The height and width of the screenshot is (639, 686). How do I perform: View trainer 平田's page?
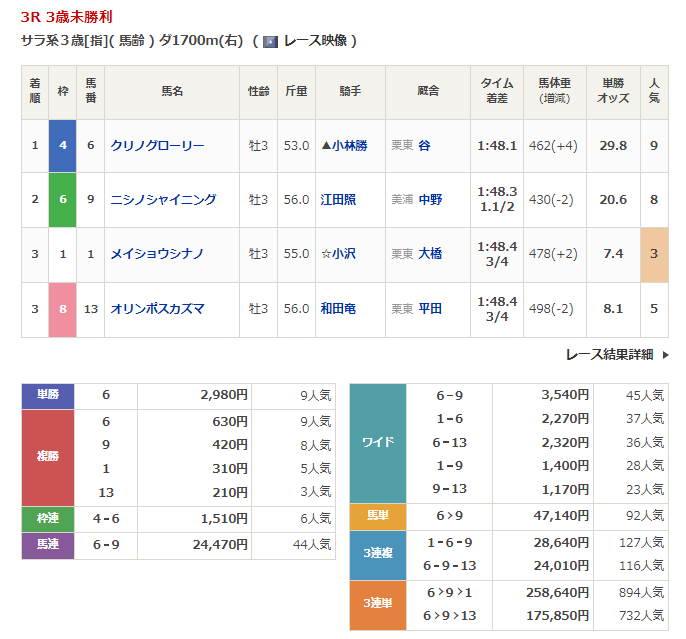[430, 309]
